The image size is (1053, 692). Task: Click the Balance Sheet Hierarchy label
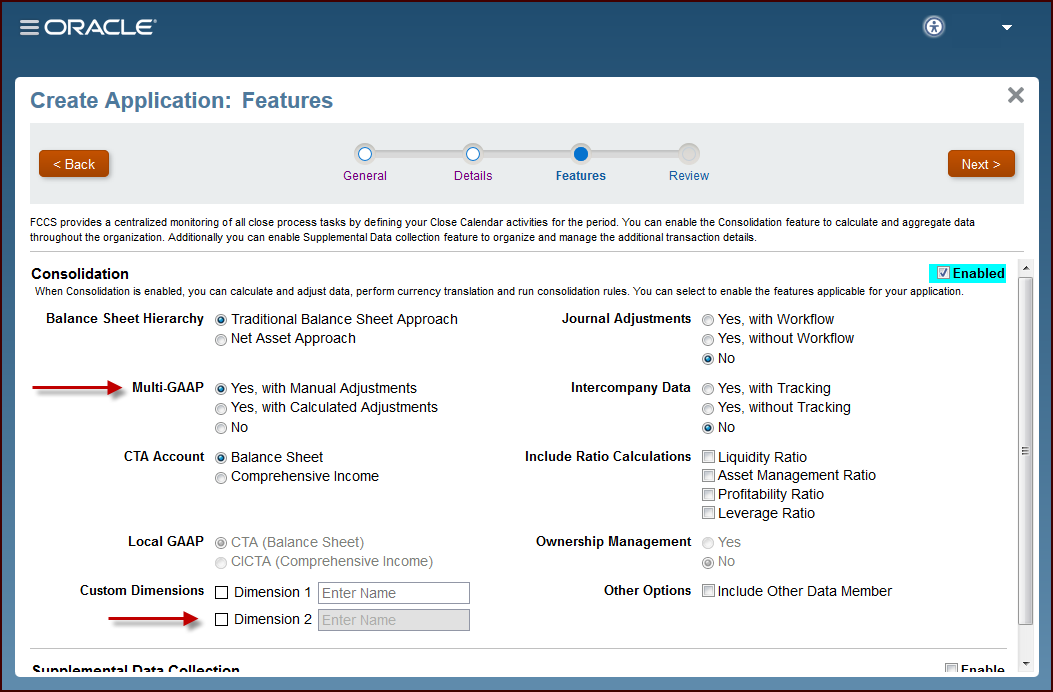tap(125, 318)
